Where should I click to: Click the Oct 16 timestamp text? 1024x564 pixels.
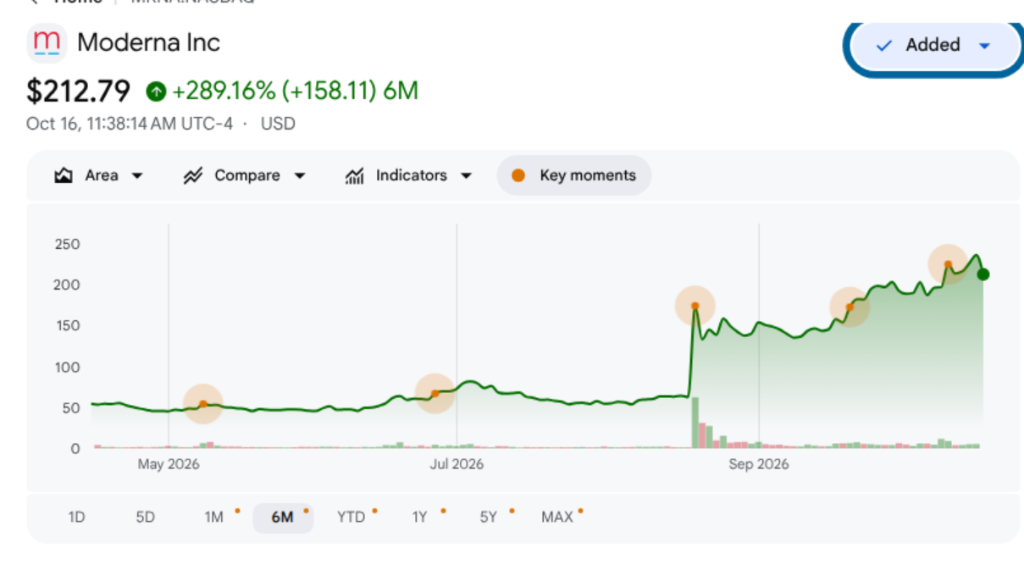(x=129, y=124)
